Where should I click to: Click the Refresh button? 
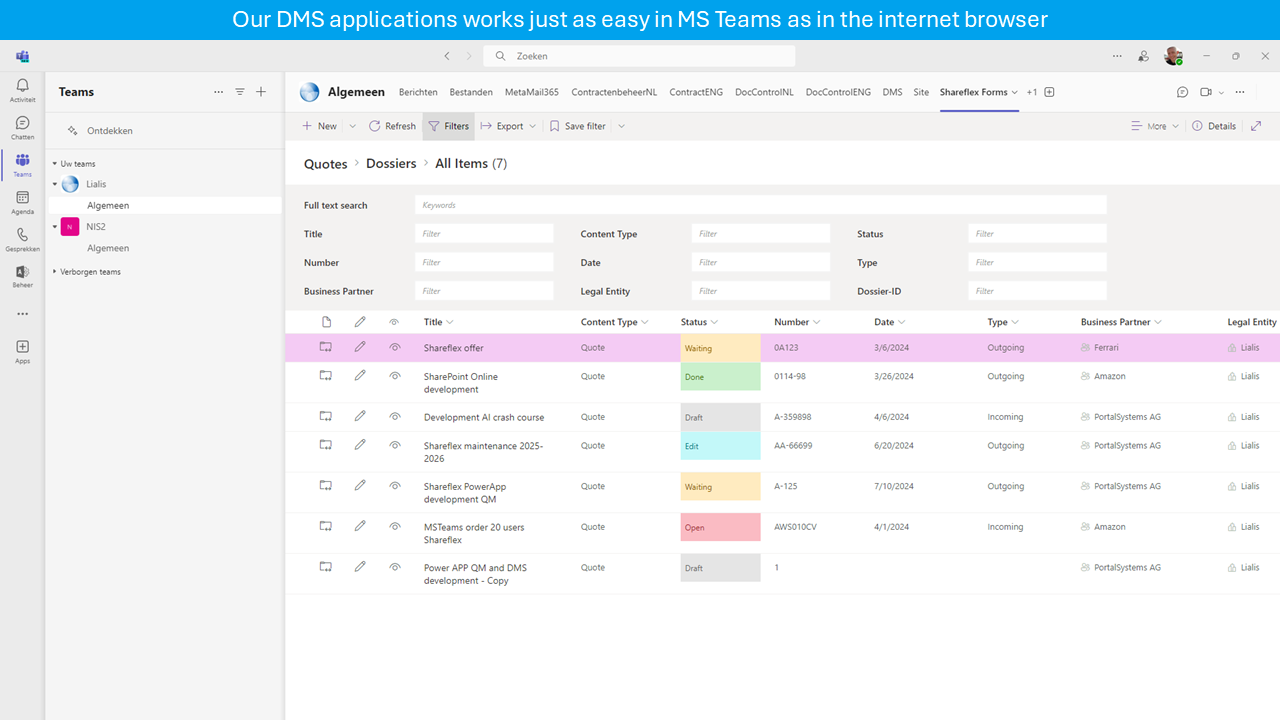(392, 126)
